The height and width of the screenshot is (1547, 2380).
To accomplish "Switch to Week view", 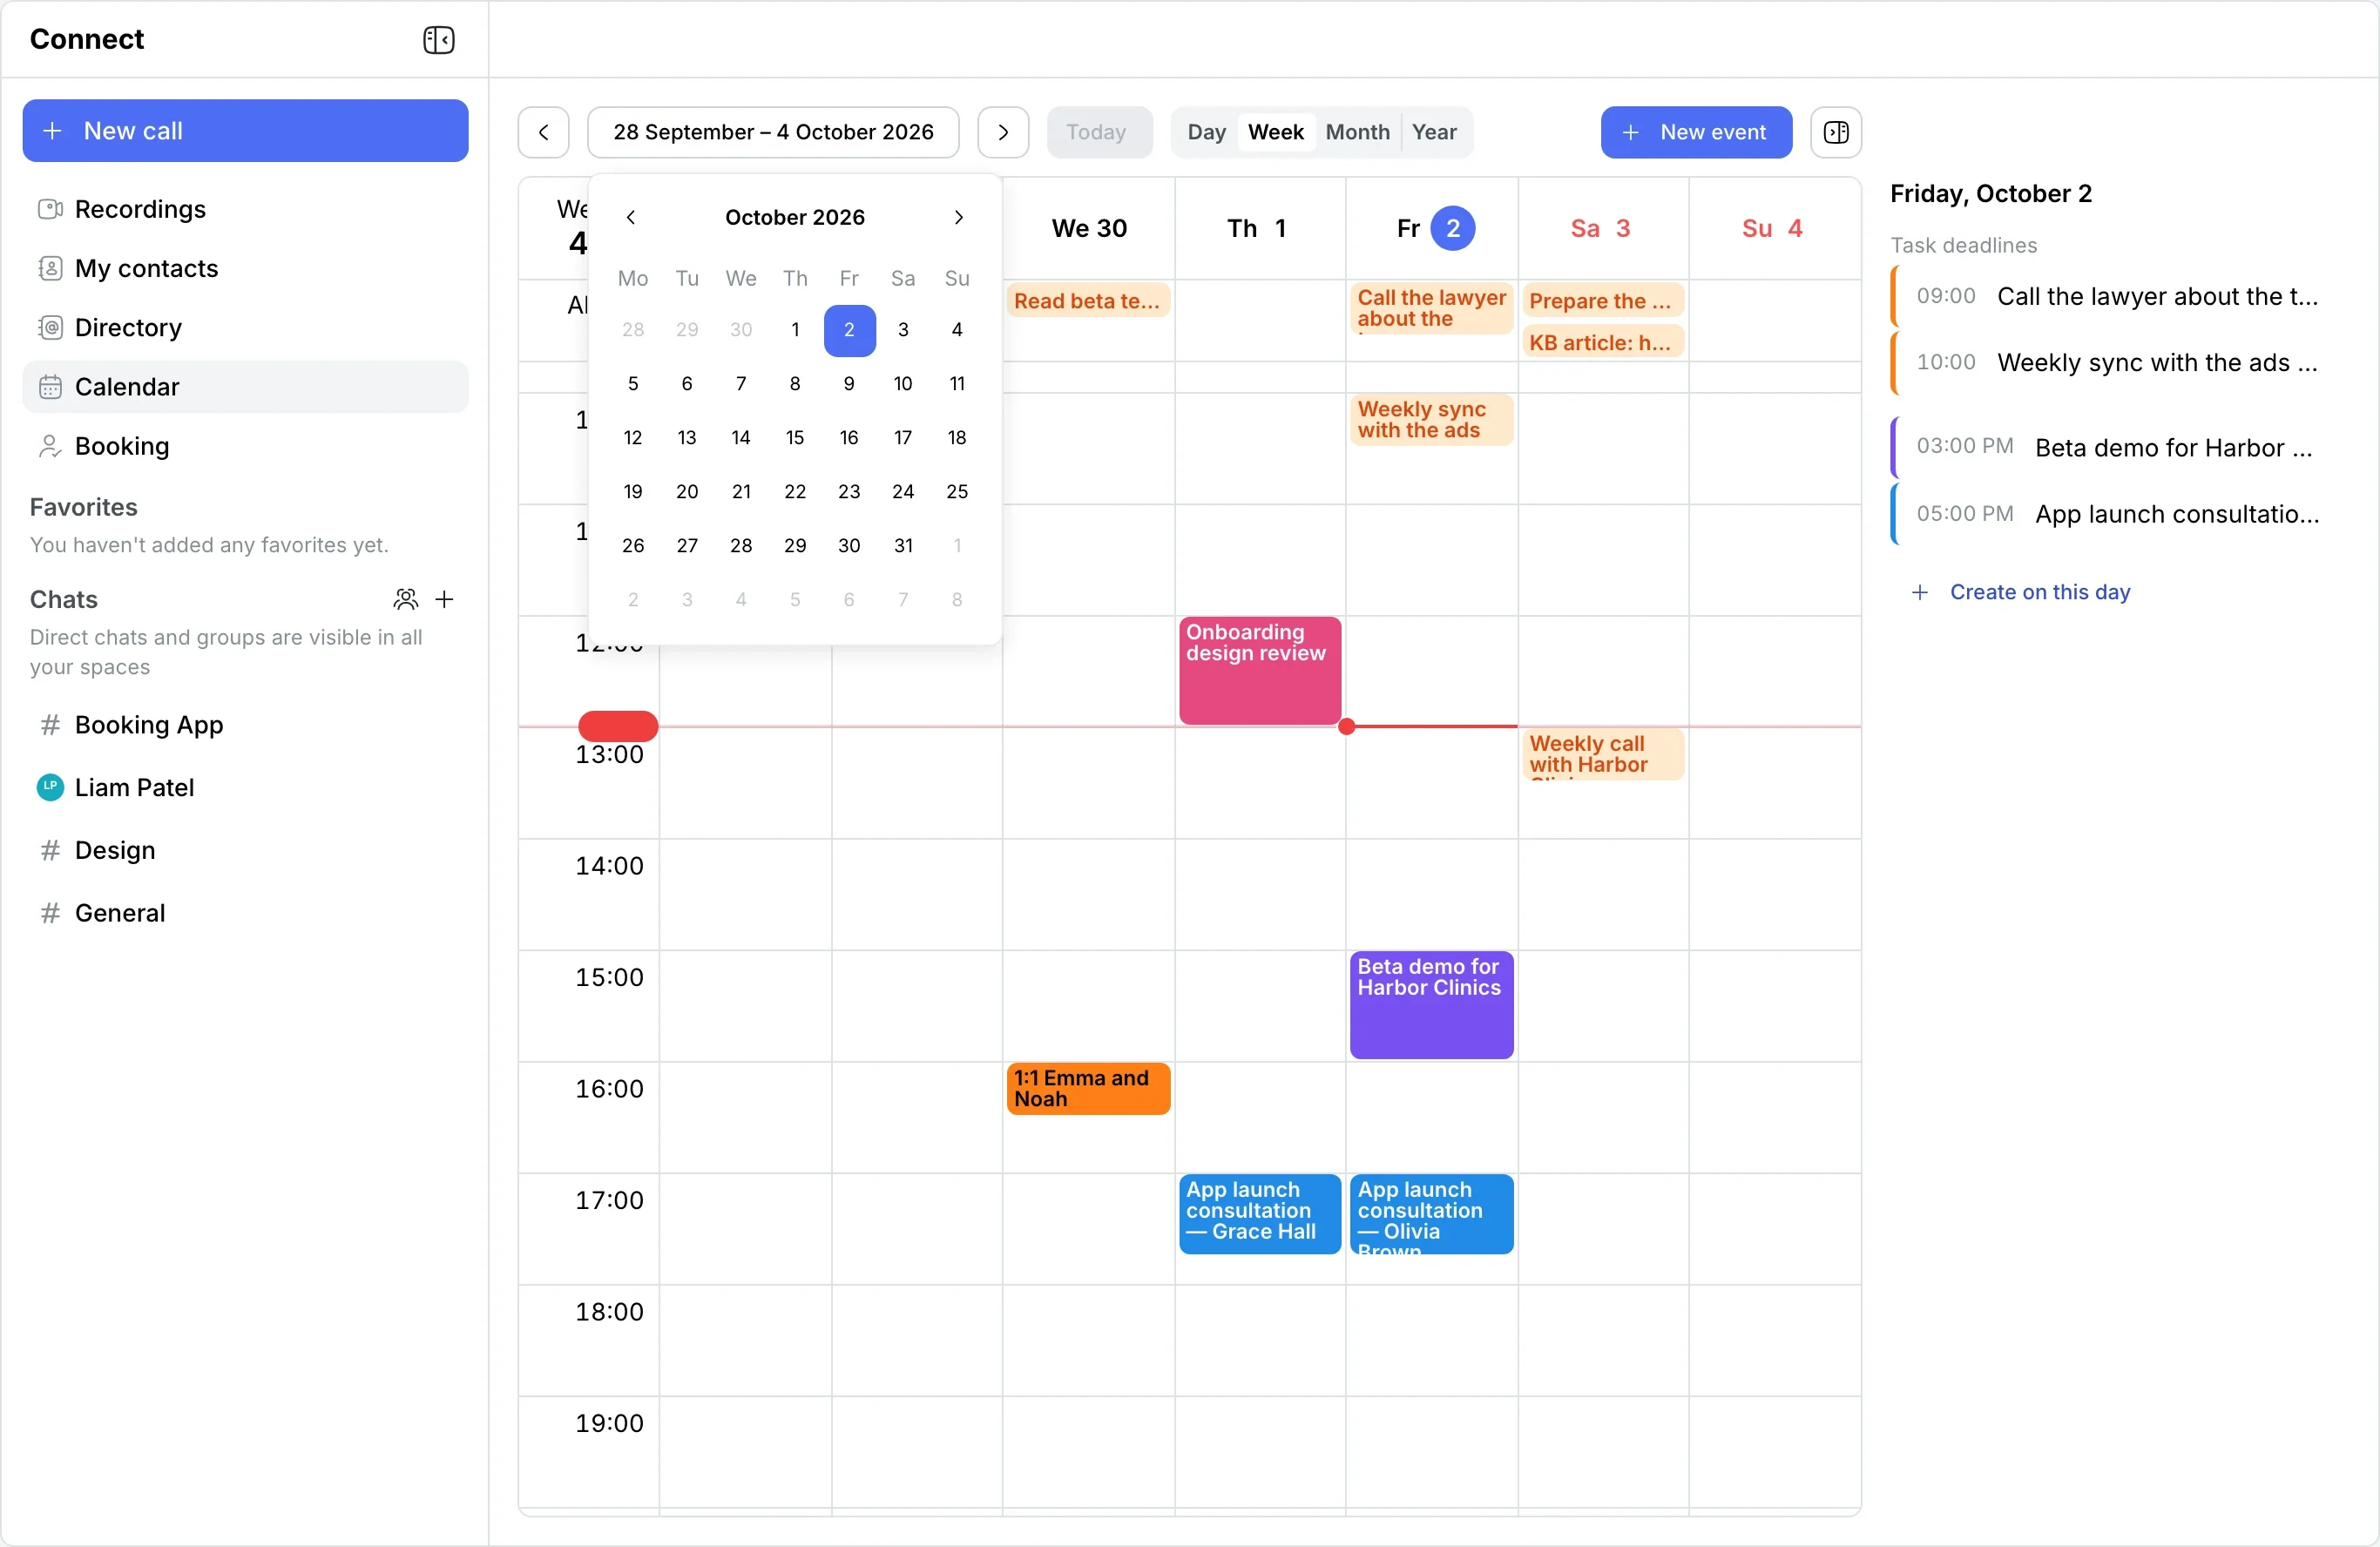I will [1275, 132].
